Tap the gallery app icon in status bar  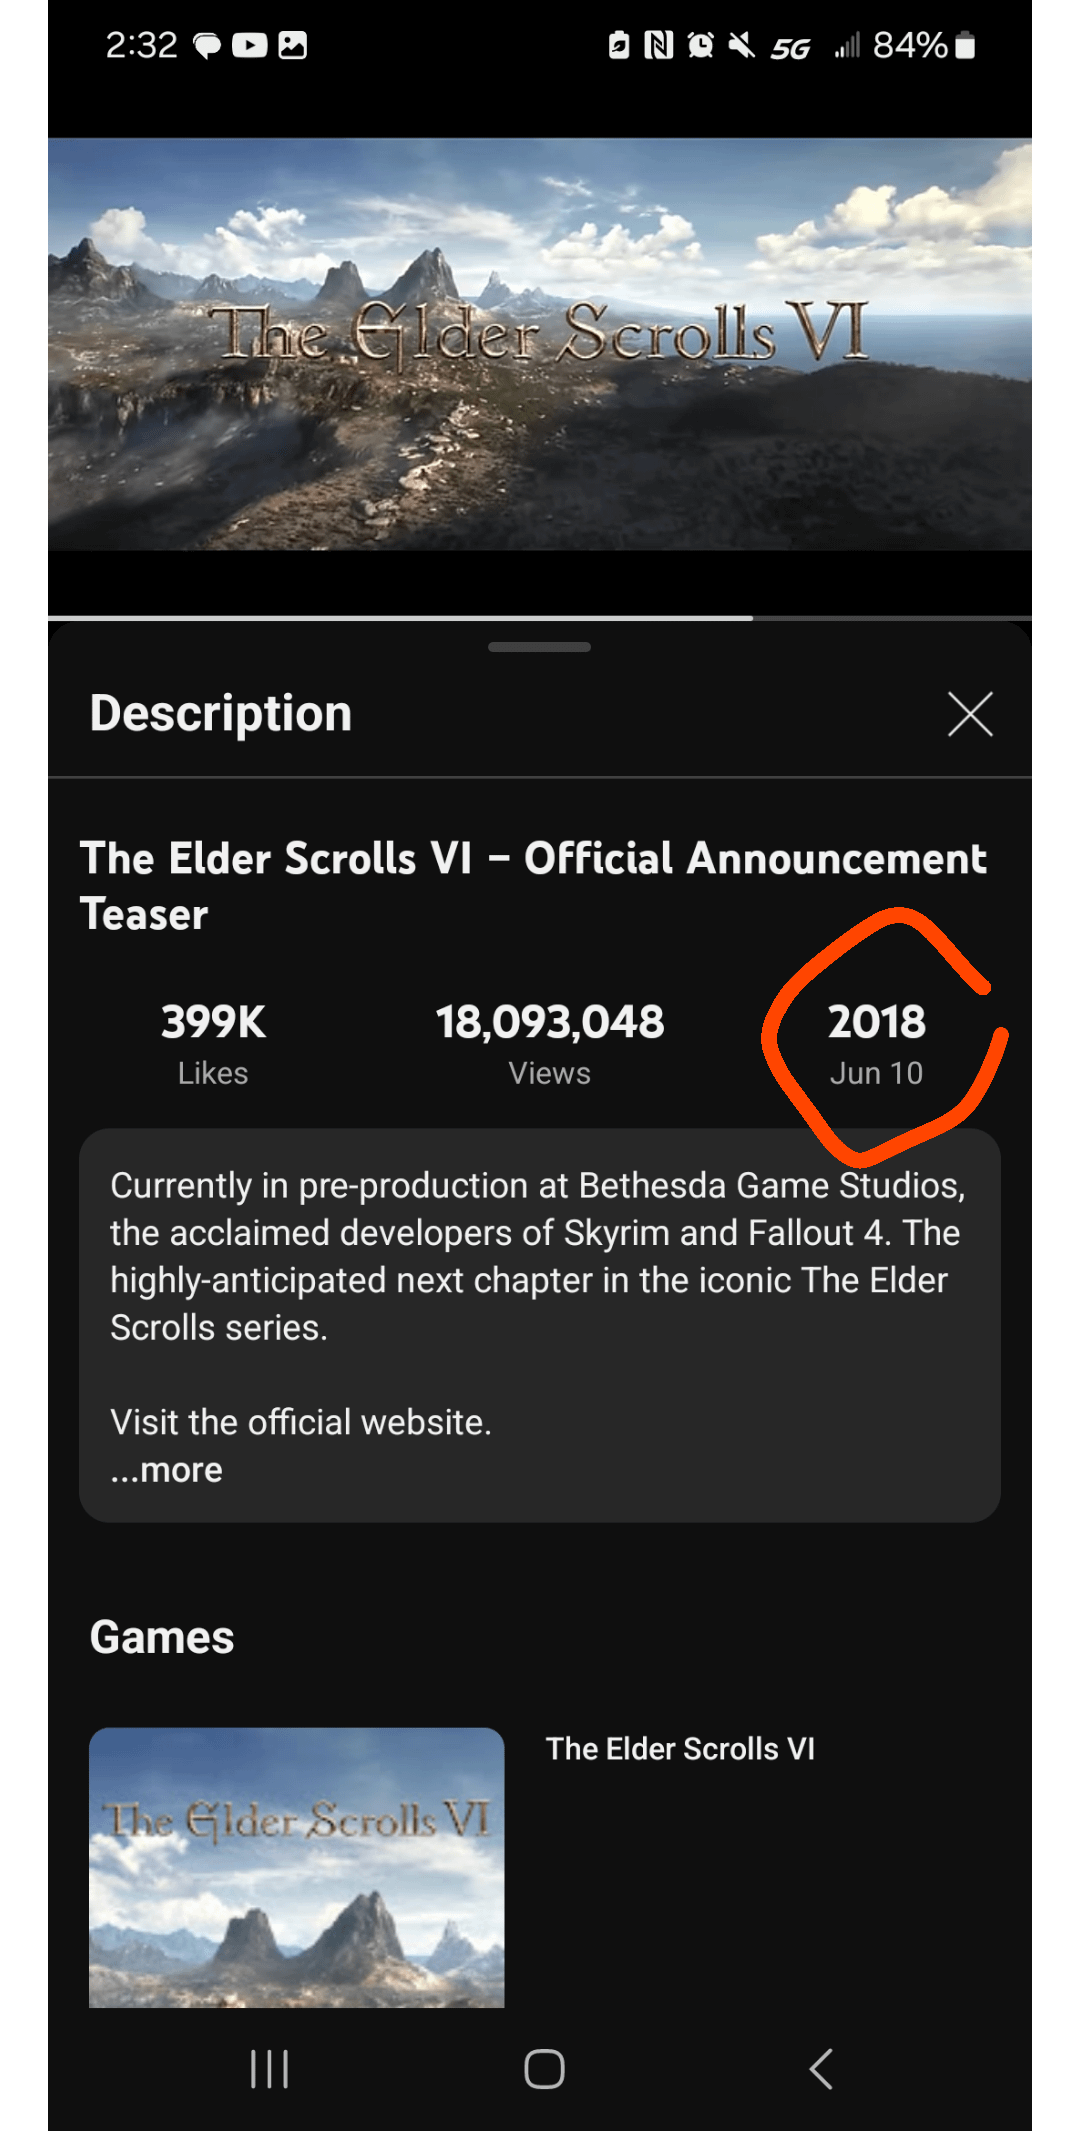(293, 45)
